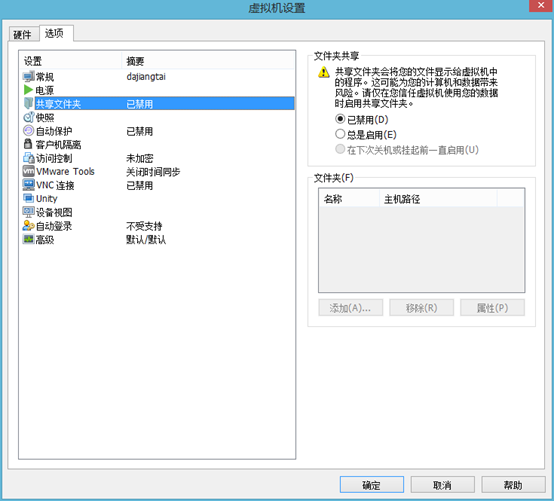
Task: Select the 访问控制 row label
Action: point(54,158)
